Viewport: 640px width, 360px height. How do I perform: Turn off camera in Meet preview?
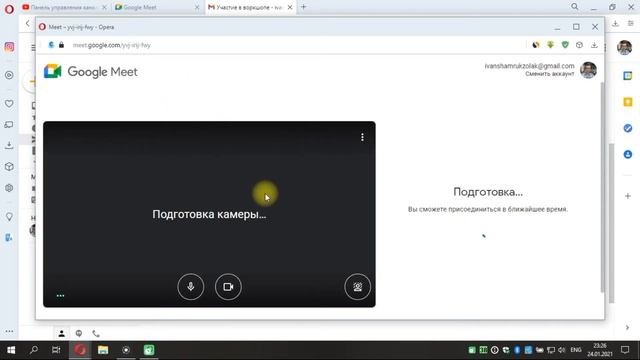pos(228,287)
